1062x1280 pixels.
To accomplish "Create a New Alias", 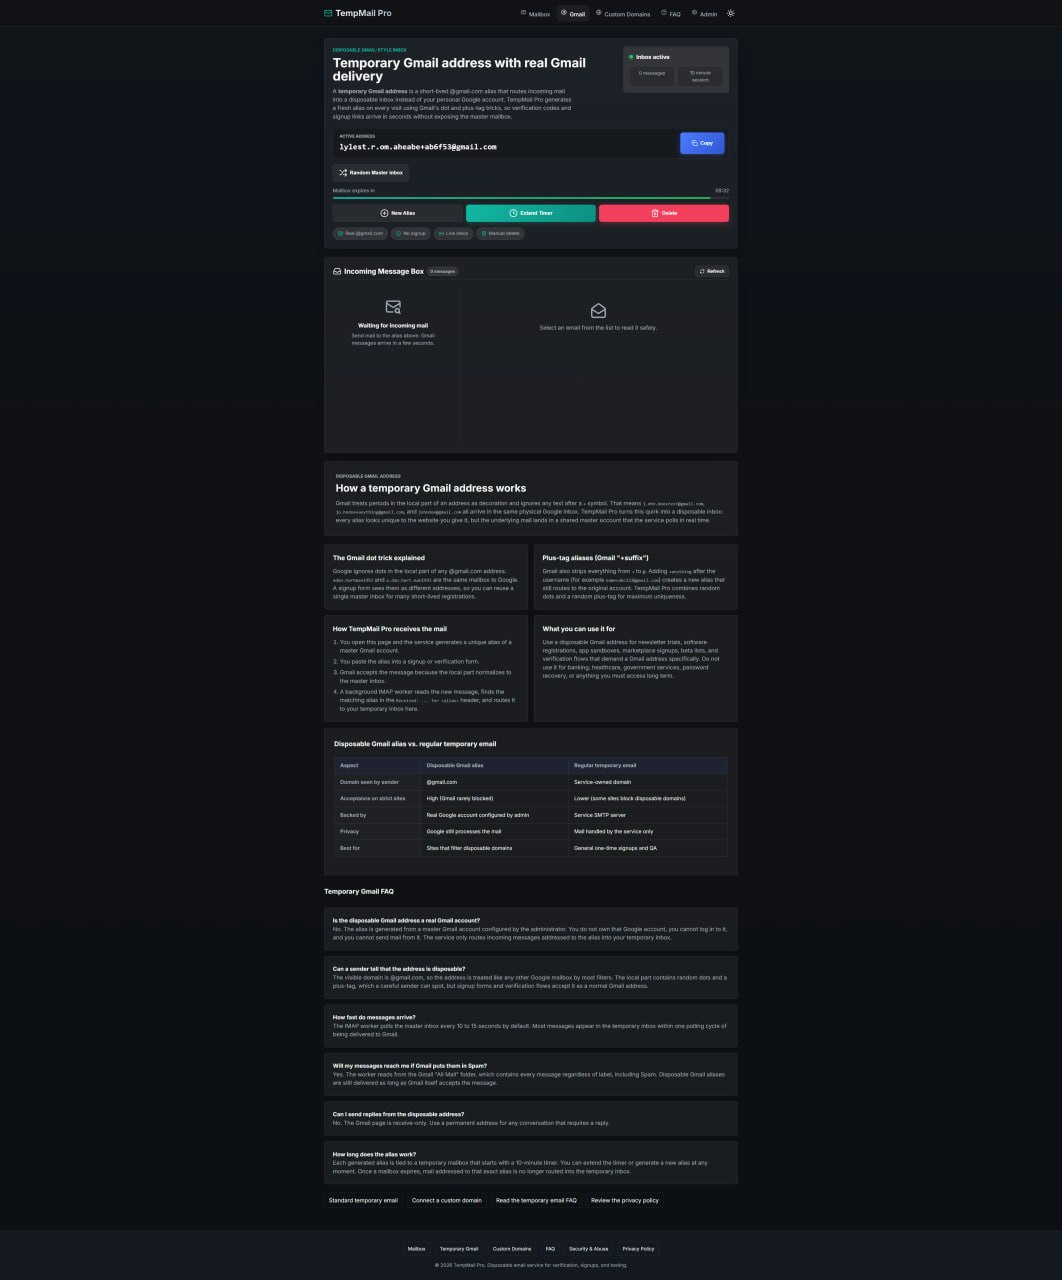I will coord(398,213).
